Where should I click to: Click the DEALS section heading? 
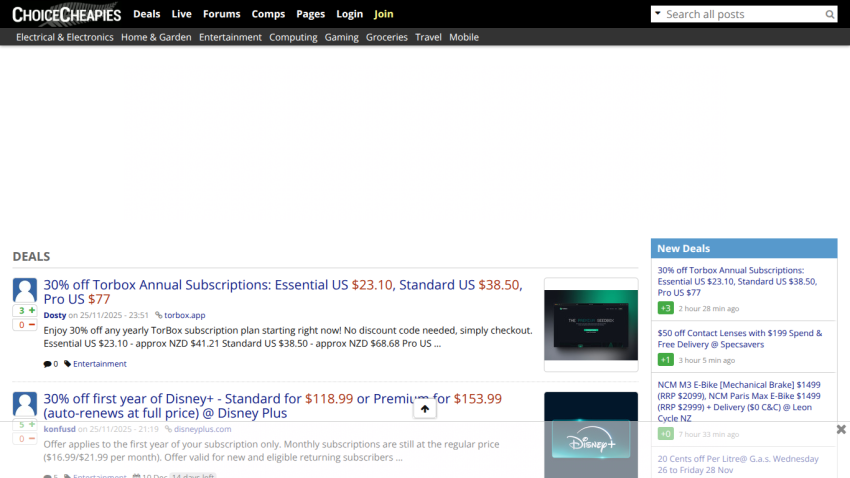[x=31, y=256]
